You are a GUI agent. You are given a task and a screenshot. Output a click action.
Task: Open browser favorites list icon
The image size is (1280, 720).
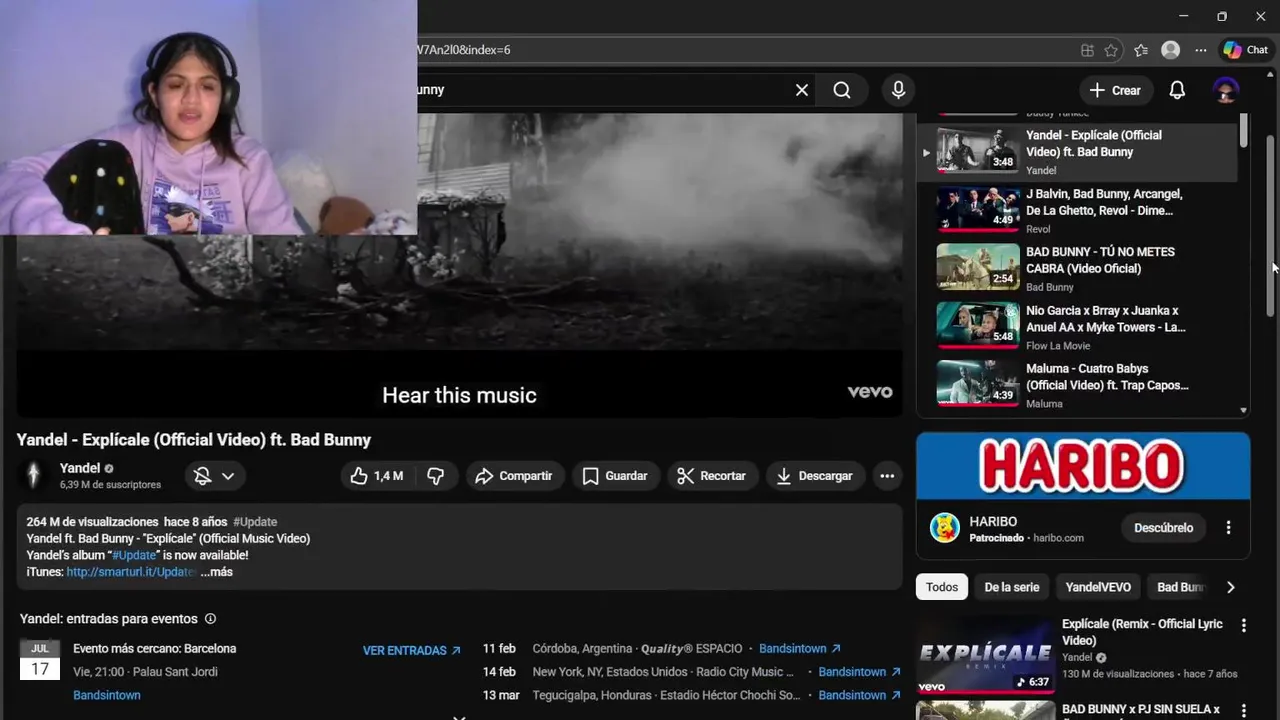pos(1141,50)
